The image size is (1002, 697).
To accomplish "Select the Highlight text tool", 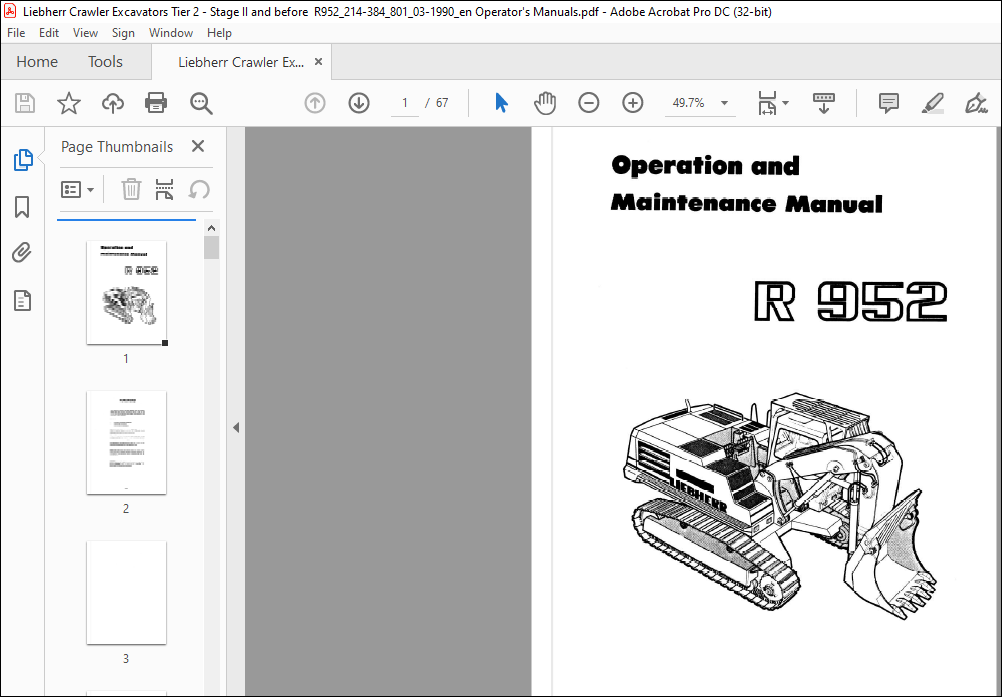I will coord(933,103).
